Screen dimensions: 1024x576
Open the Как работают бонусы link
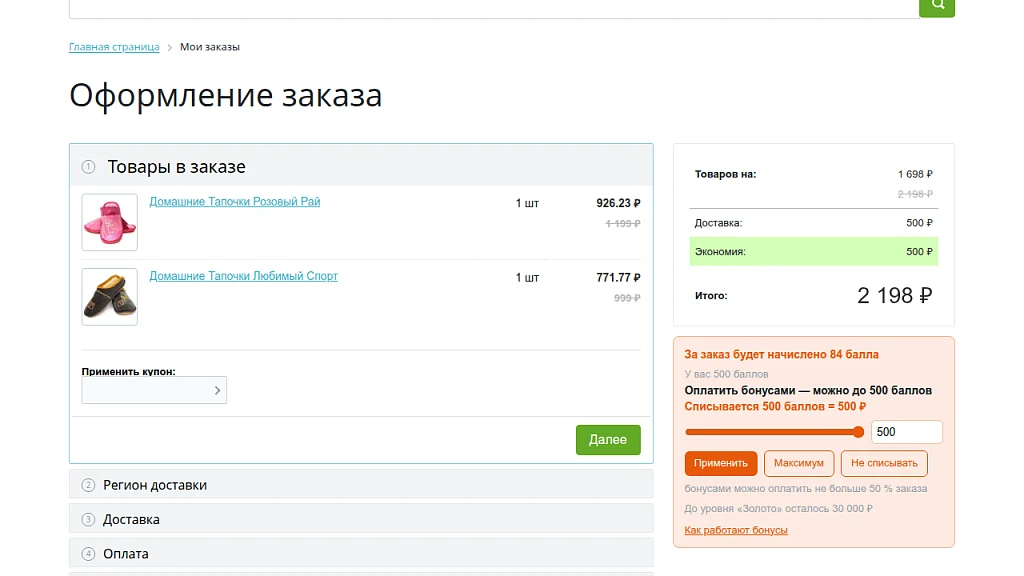tap(736, 530)
